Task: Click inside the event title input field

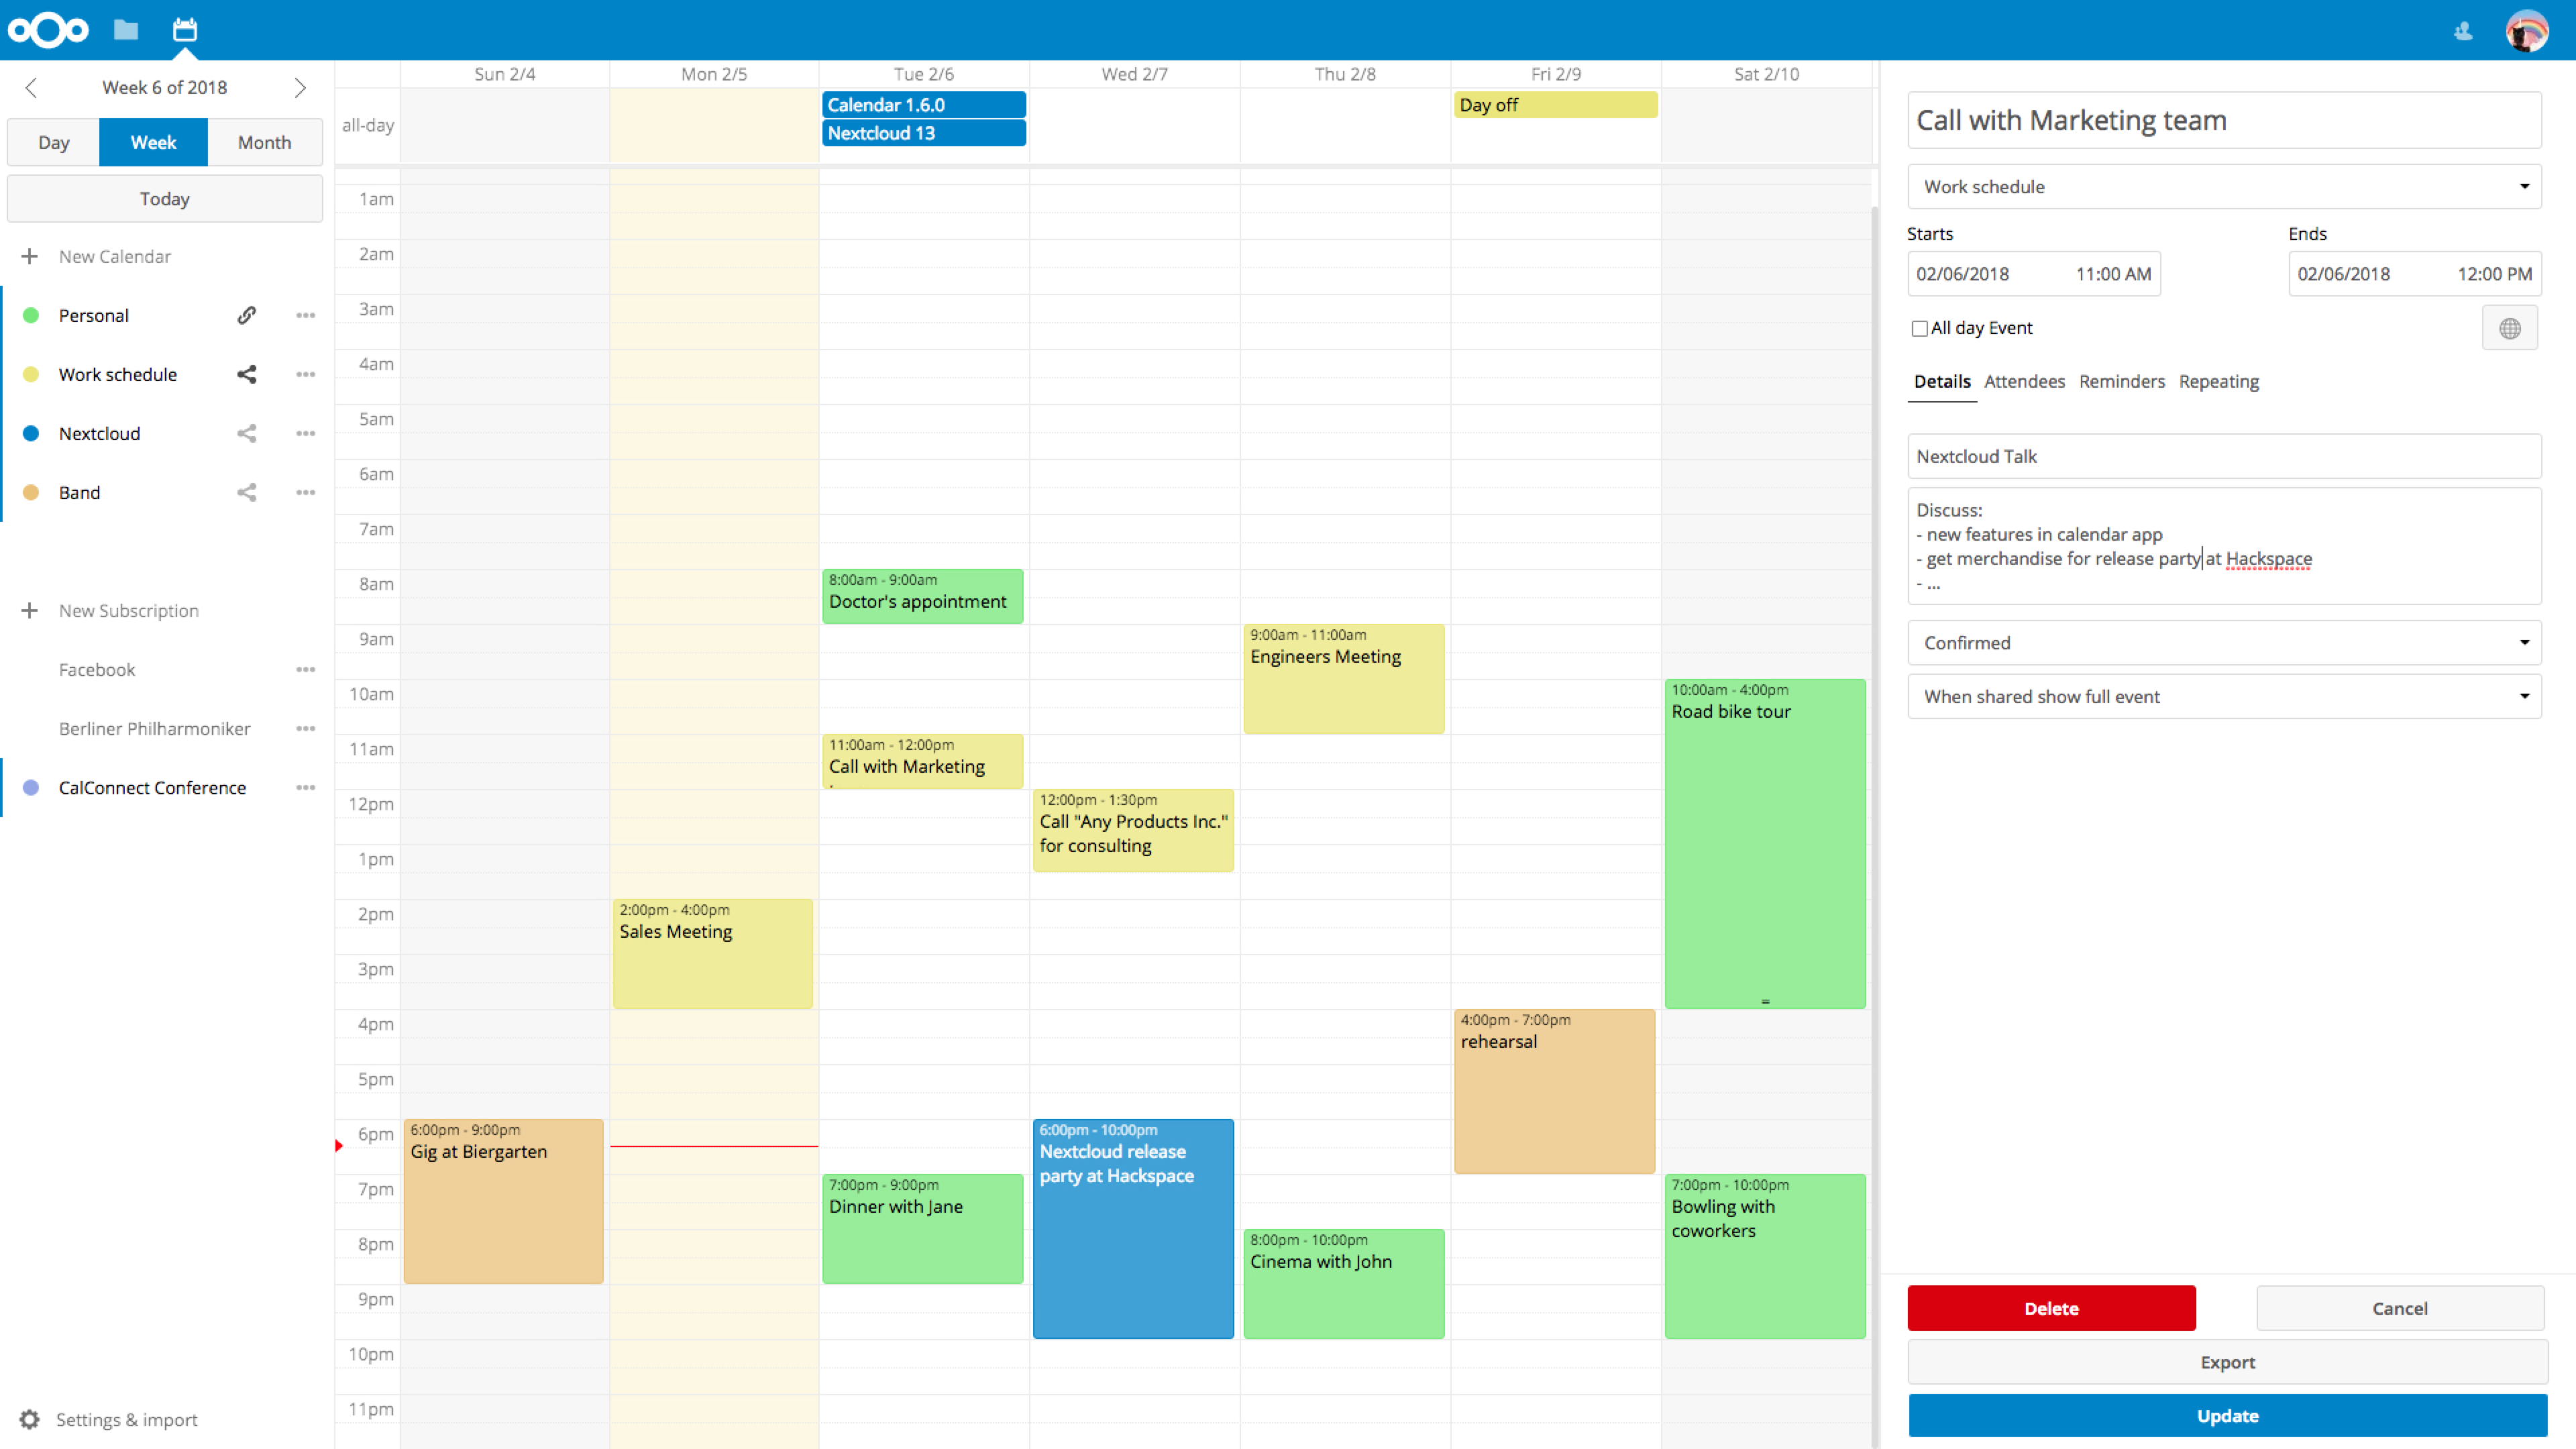Action: (x=2226, y=119)
